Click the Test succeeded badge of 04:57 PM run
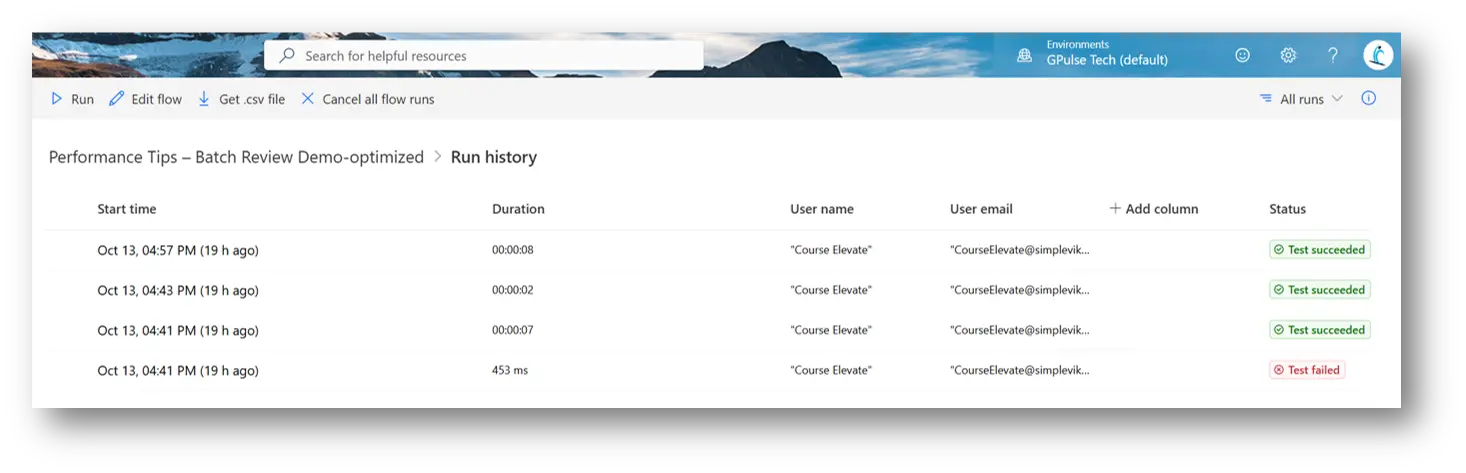 click(x=1320, y=250)
